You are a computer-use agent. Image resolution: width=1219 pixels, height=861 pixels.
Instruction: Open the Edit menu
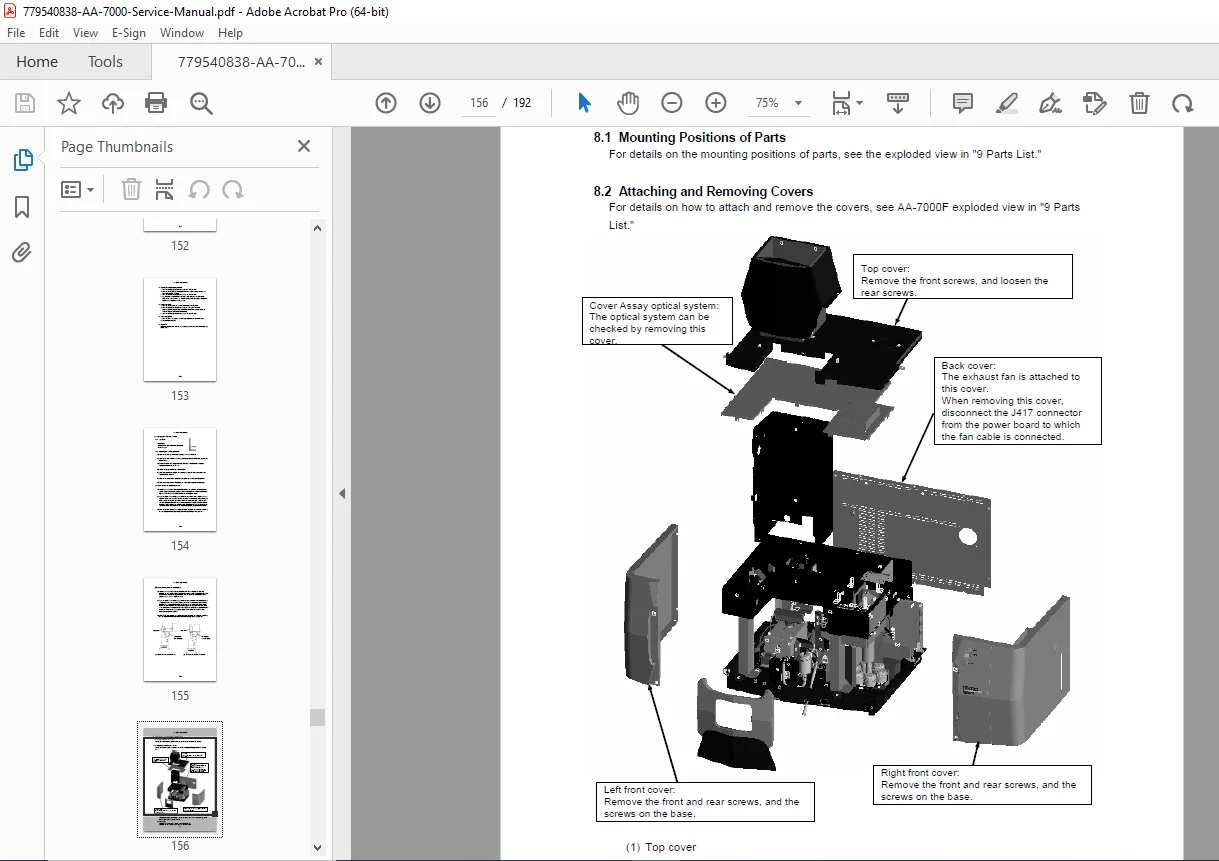(x=49, y=33)
